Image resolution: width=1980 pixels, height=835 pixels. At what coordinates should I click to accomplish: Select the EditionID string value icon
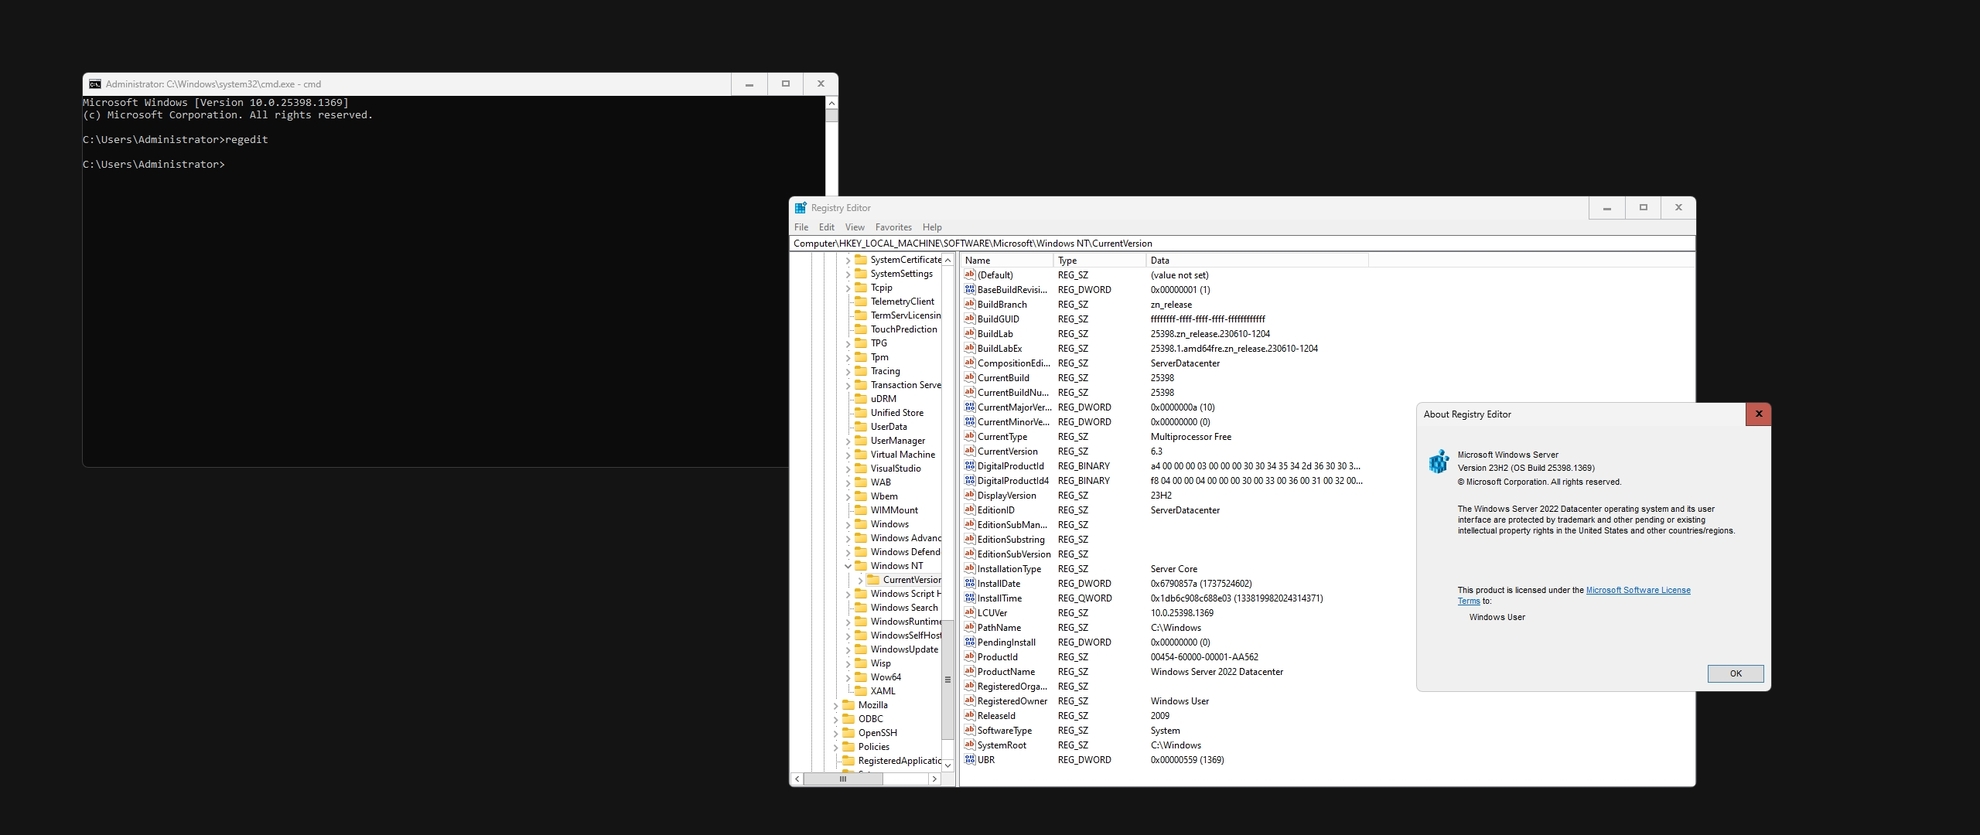tap(969, 510)
